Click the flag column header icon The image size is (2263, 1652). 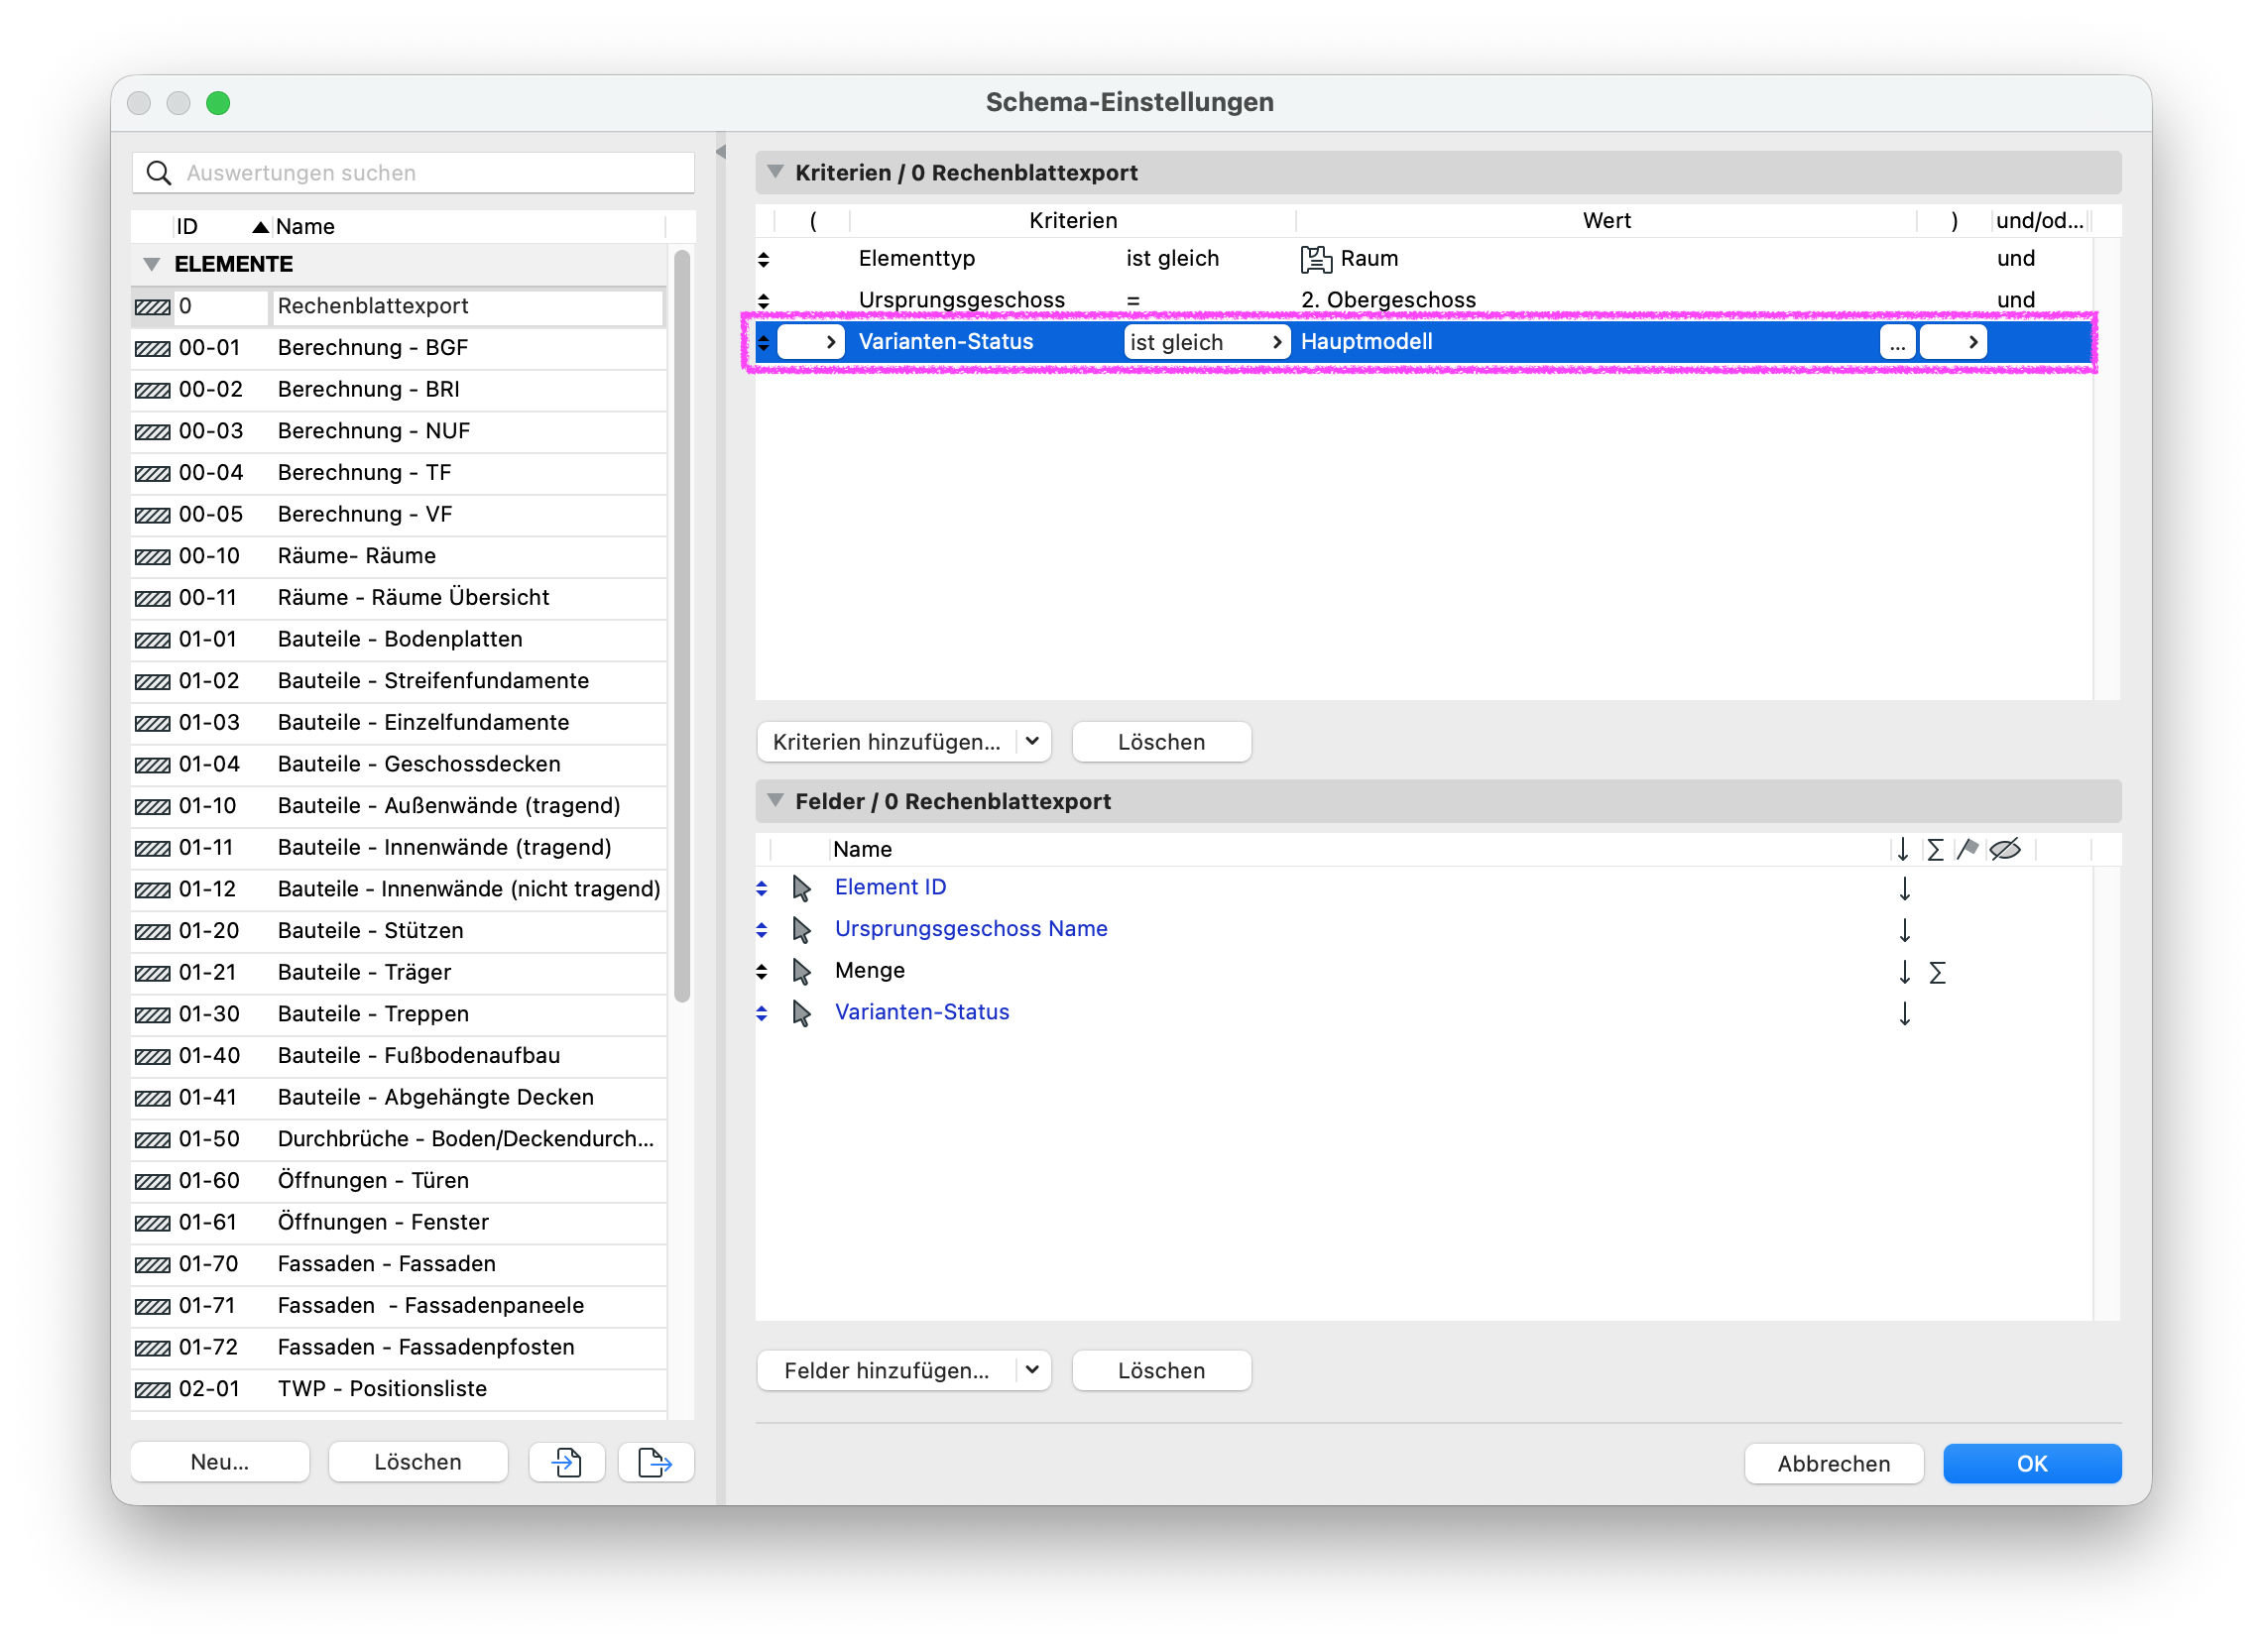(x=1967, y=850)
